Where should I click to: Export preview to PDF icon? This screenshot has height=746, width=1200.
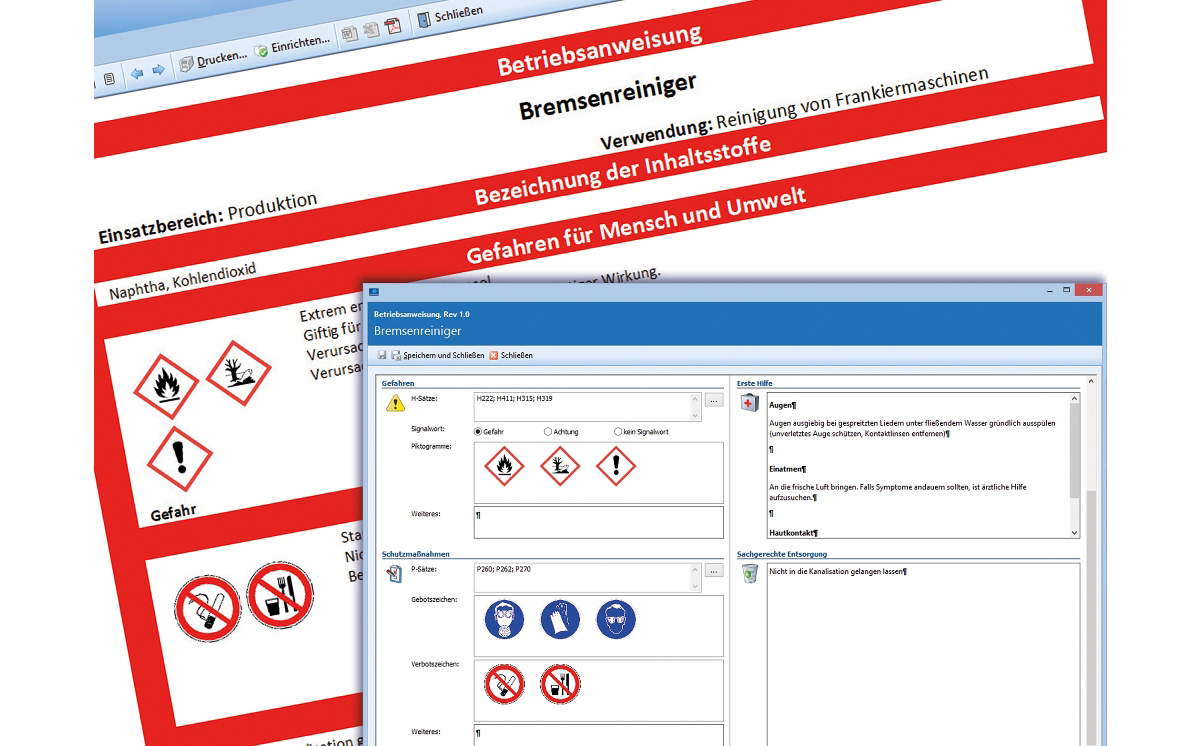pos(394,25)
